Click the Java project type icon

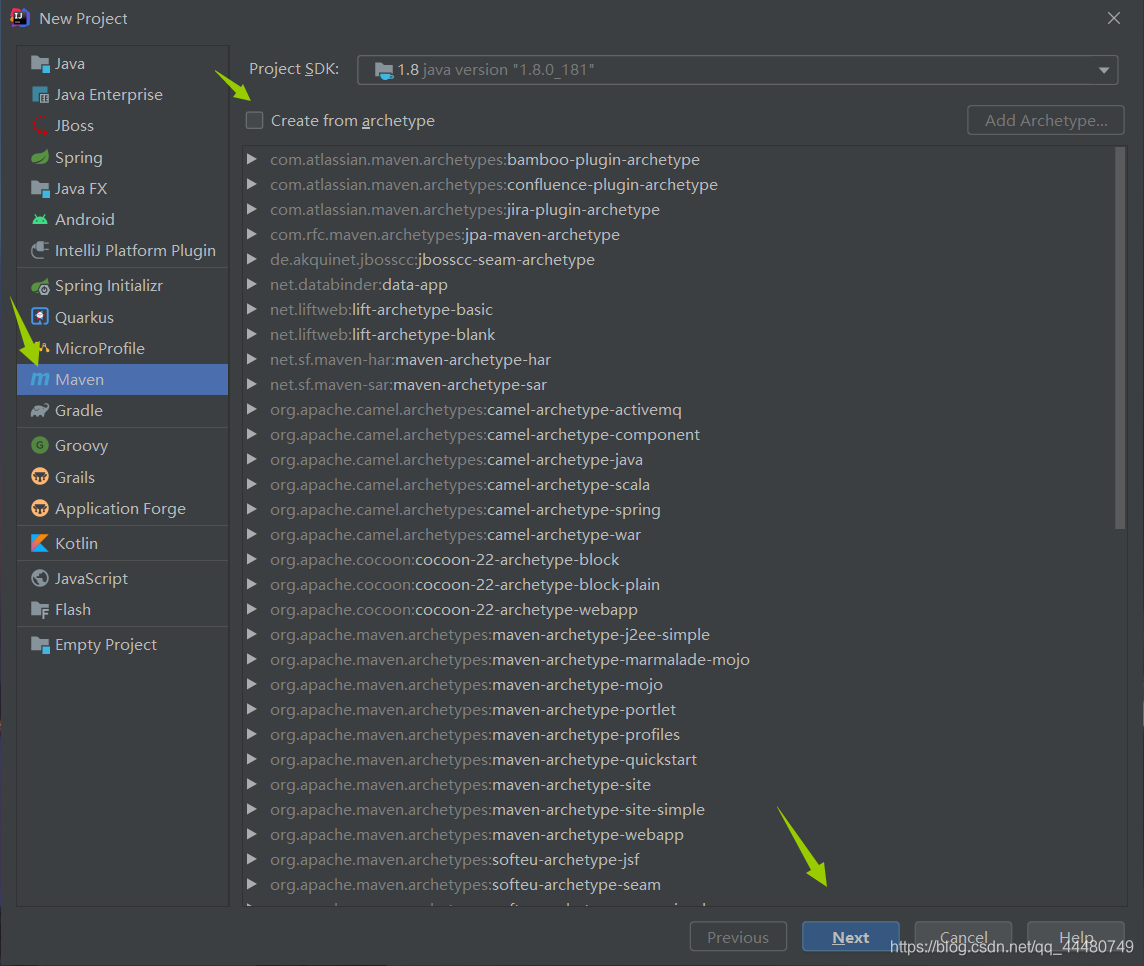tap(39, 63)
